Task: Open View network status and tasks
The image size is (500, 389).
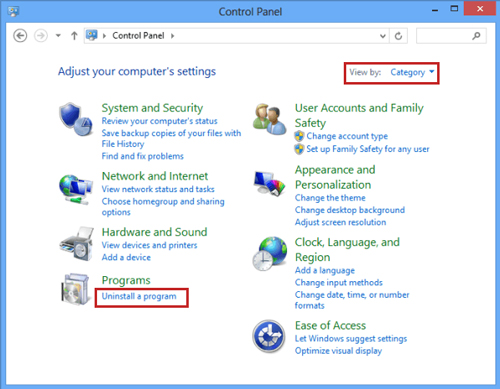Action: [x=158, y=189]
